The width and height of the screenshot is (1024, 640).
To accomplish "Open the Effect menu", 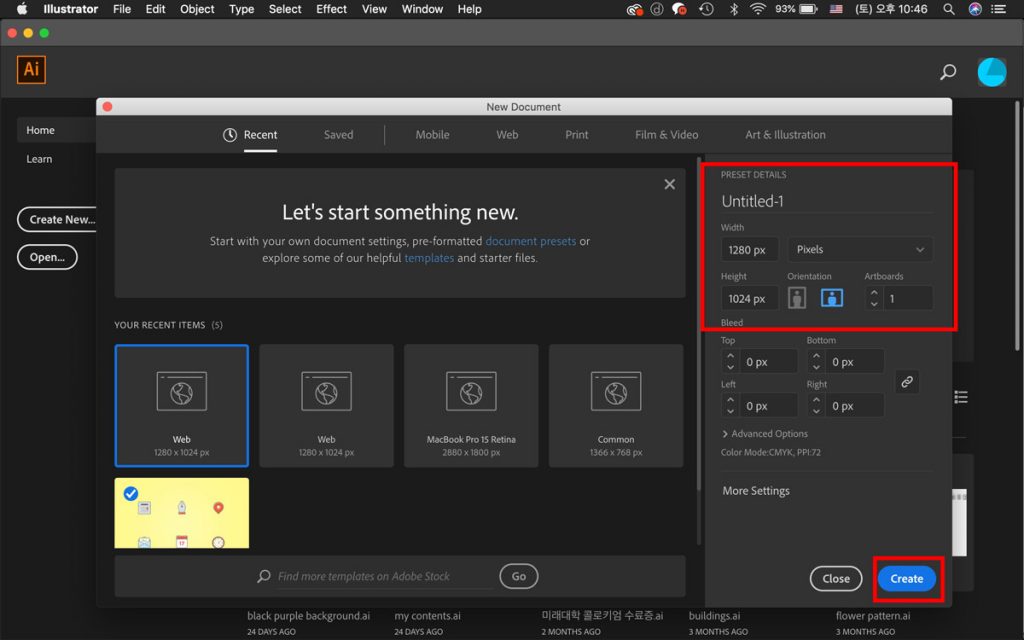I will 331,9.
